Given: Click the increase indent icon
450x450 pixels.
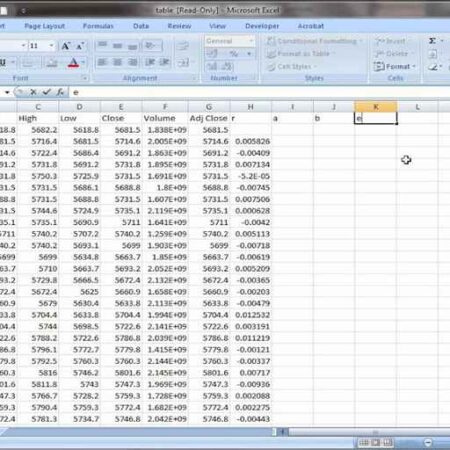Looking at the screenshot, I should pyautogui.click(x=165, y=62).
